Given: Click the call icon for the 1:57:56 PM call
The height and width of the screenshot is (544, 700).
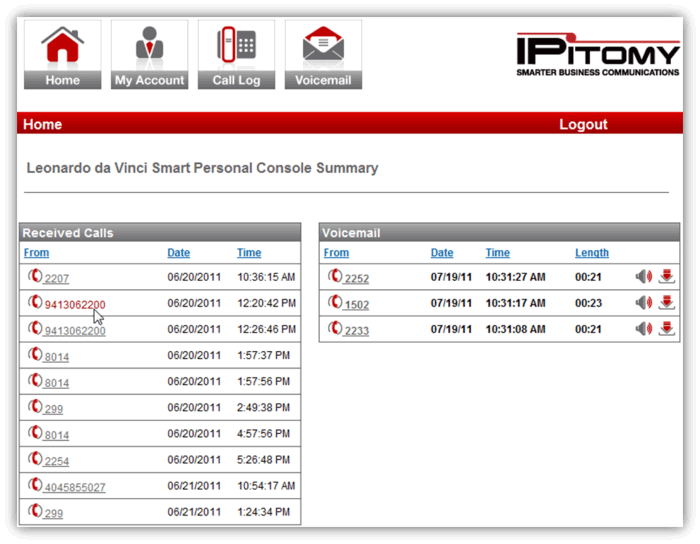Looking at the screenshot, I should (x=35, y=380).
